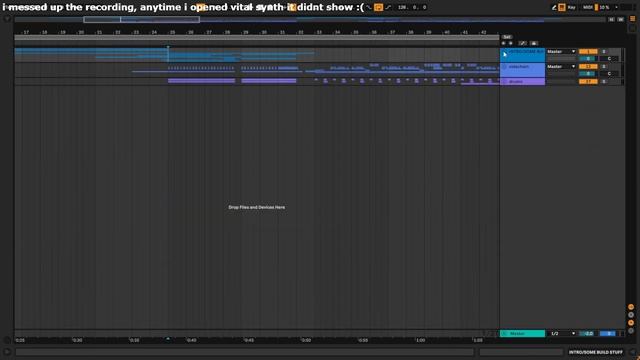Optimize arrangement height with H button
The image size is (640, 360).
point(611,19)
